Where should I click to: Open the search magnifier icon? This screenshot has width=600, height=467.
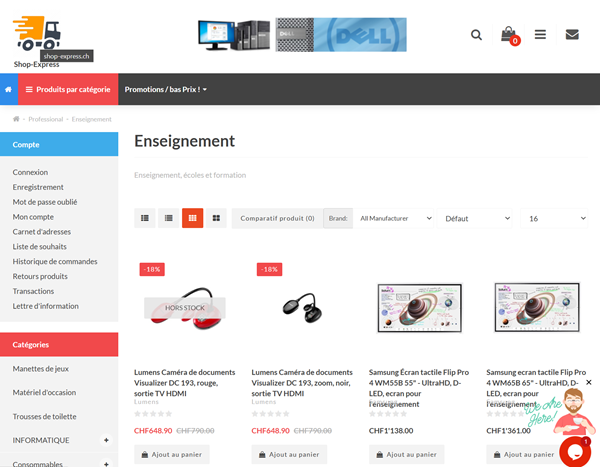coord(476,35)
